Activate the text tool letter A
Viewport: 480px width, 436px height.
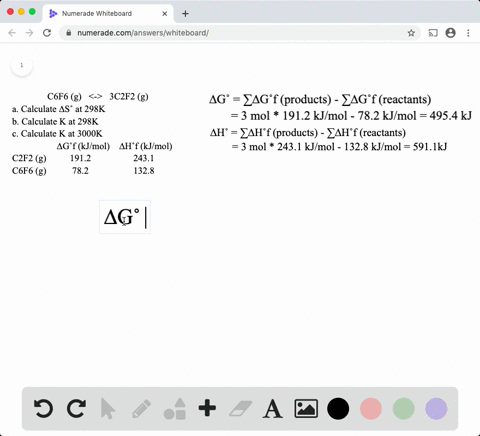pos(273,409)
